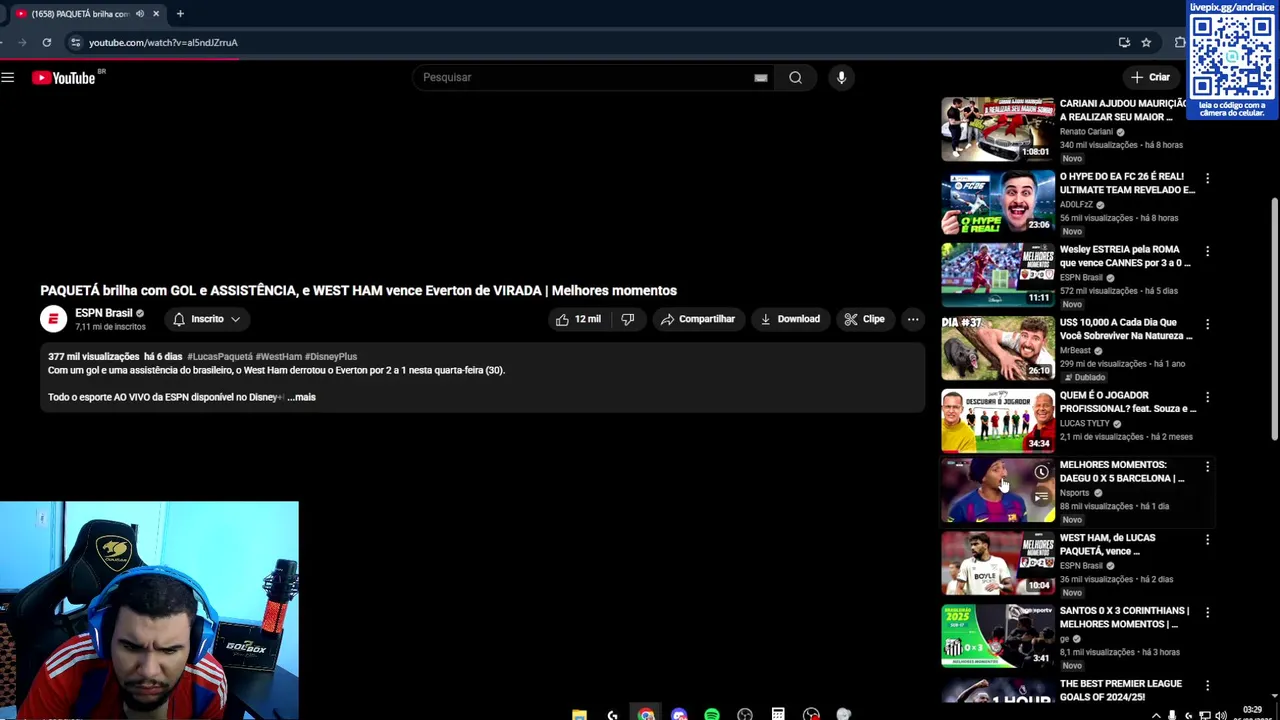Screen dimensions: 1280x720
Task: Open options menu for WEST HAM, DE LUCAS
Action: pyautogui.click(x=1207, y=540)
